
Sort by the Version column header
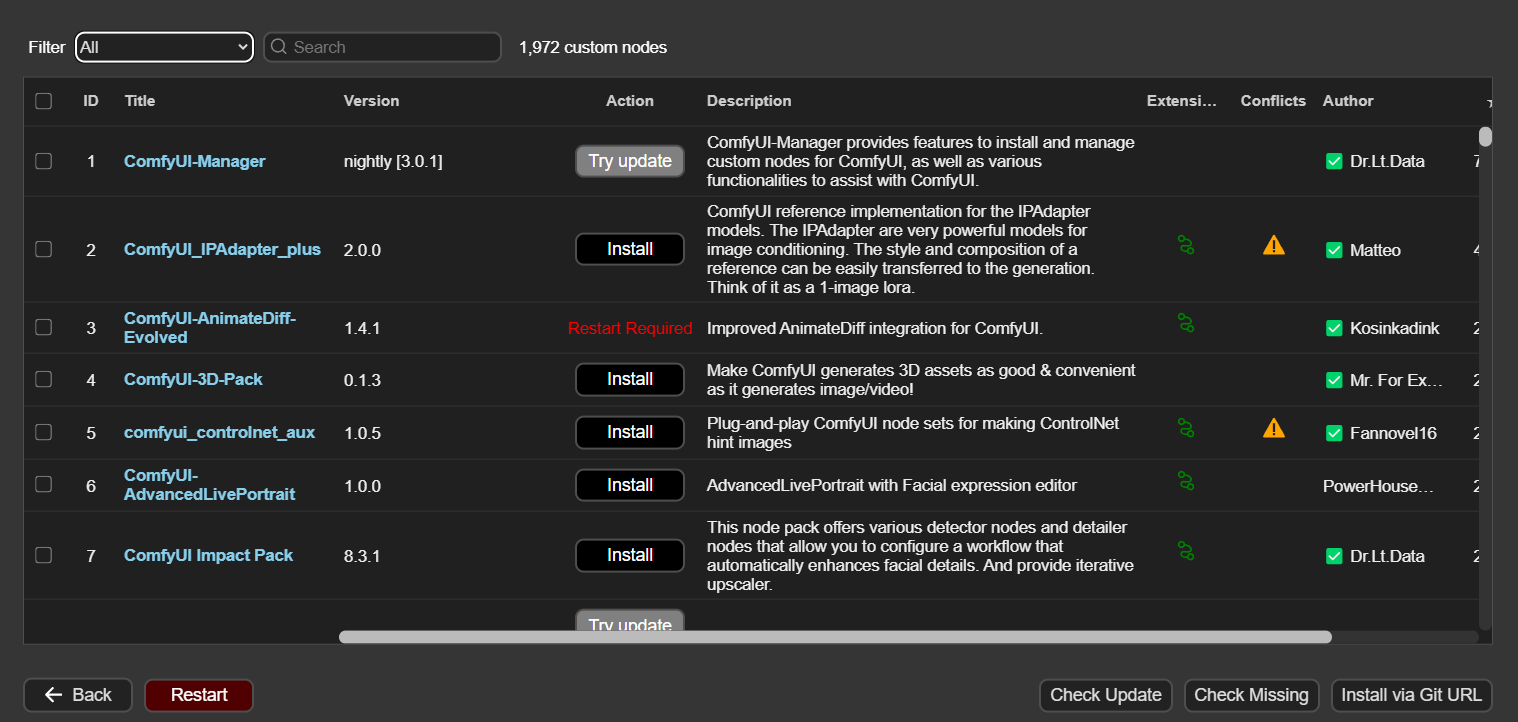(x=371, y=101)
